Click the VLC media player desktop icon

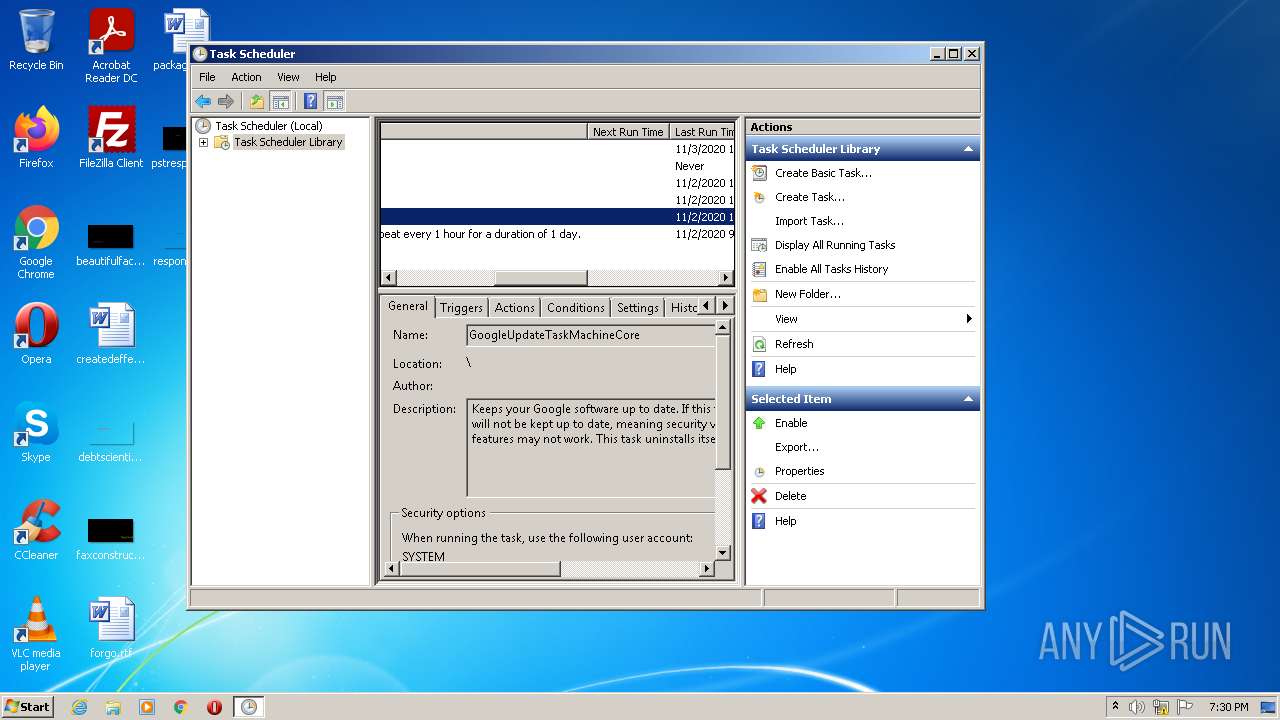36,634
